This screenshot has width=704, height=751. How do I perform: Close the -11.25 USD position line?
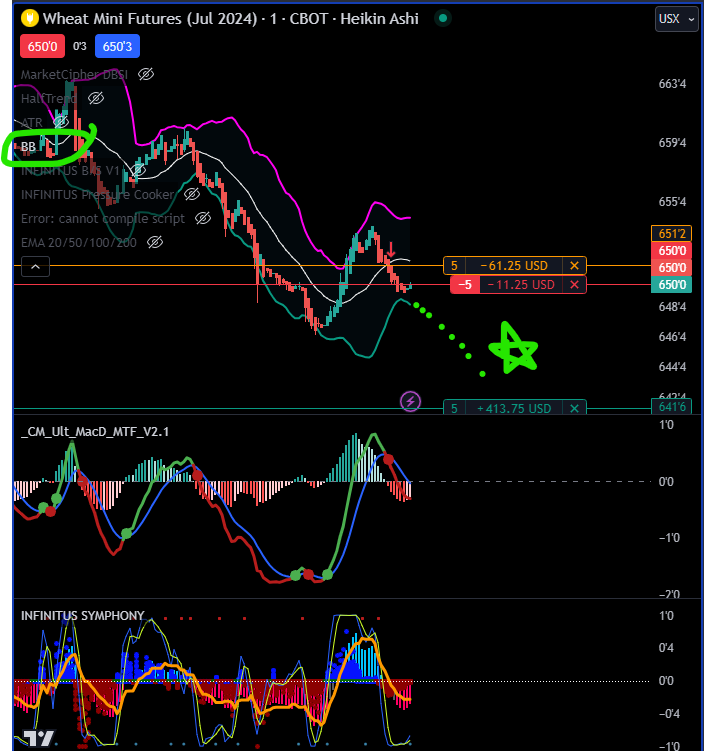pos(574,285)
